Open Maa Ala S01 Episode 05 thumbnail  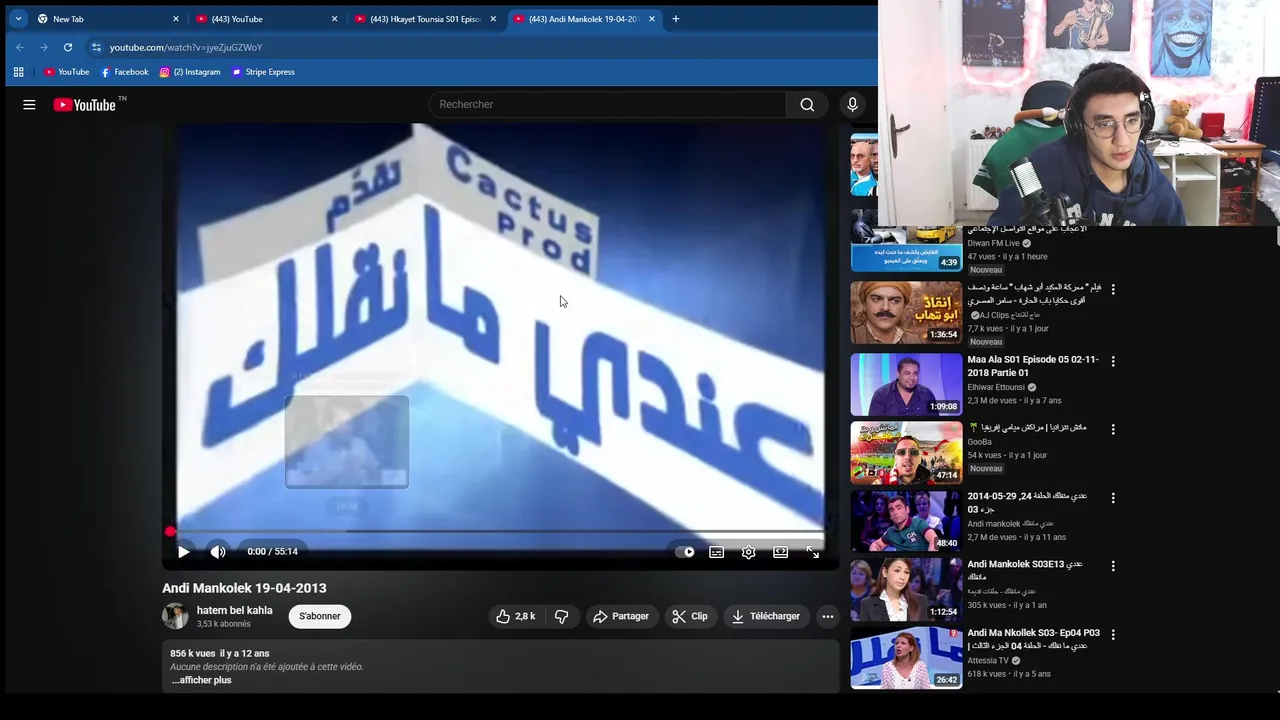click(906, 384)
